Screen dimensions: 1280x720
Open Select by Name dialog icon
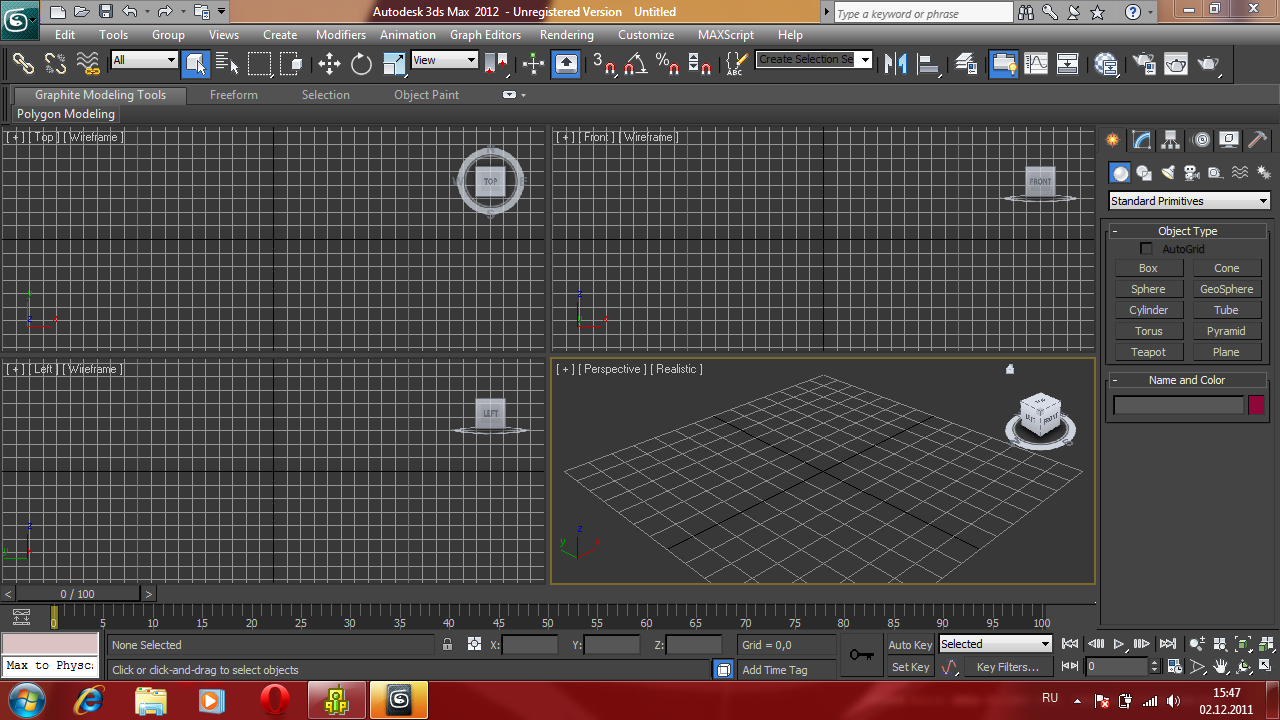[x=227, y=64]
